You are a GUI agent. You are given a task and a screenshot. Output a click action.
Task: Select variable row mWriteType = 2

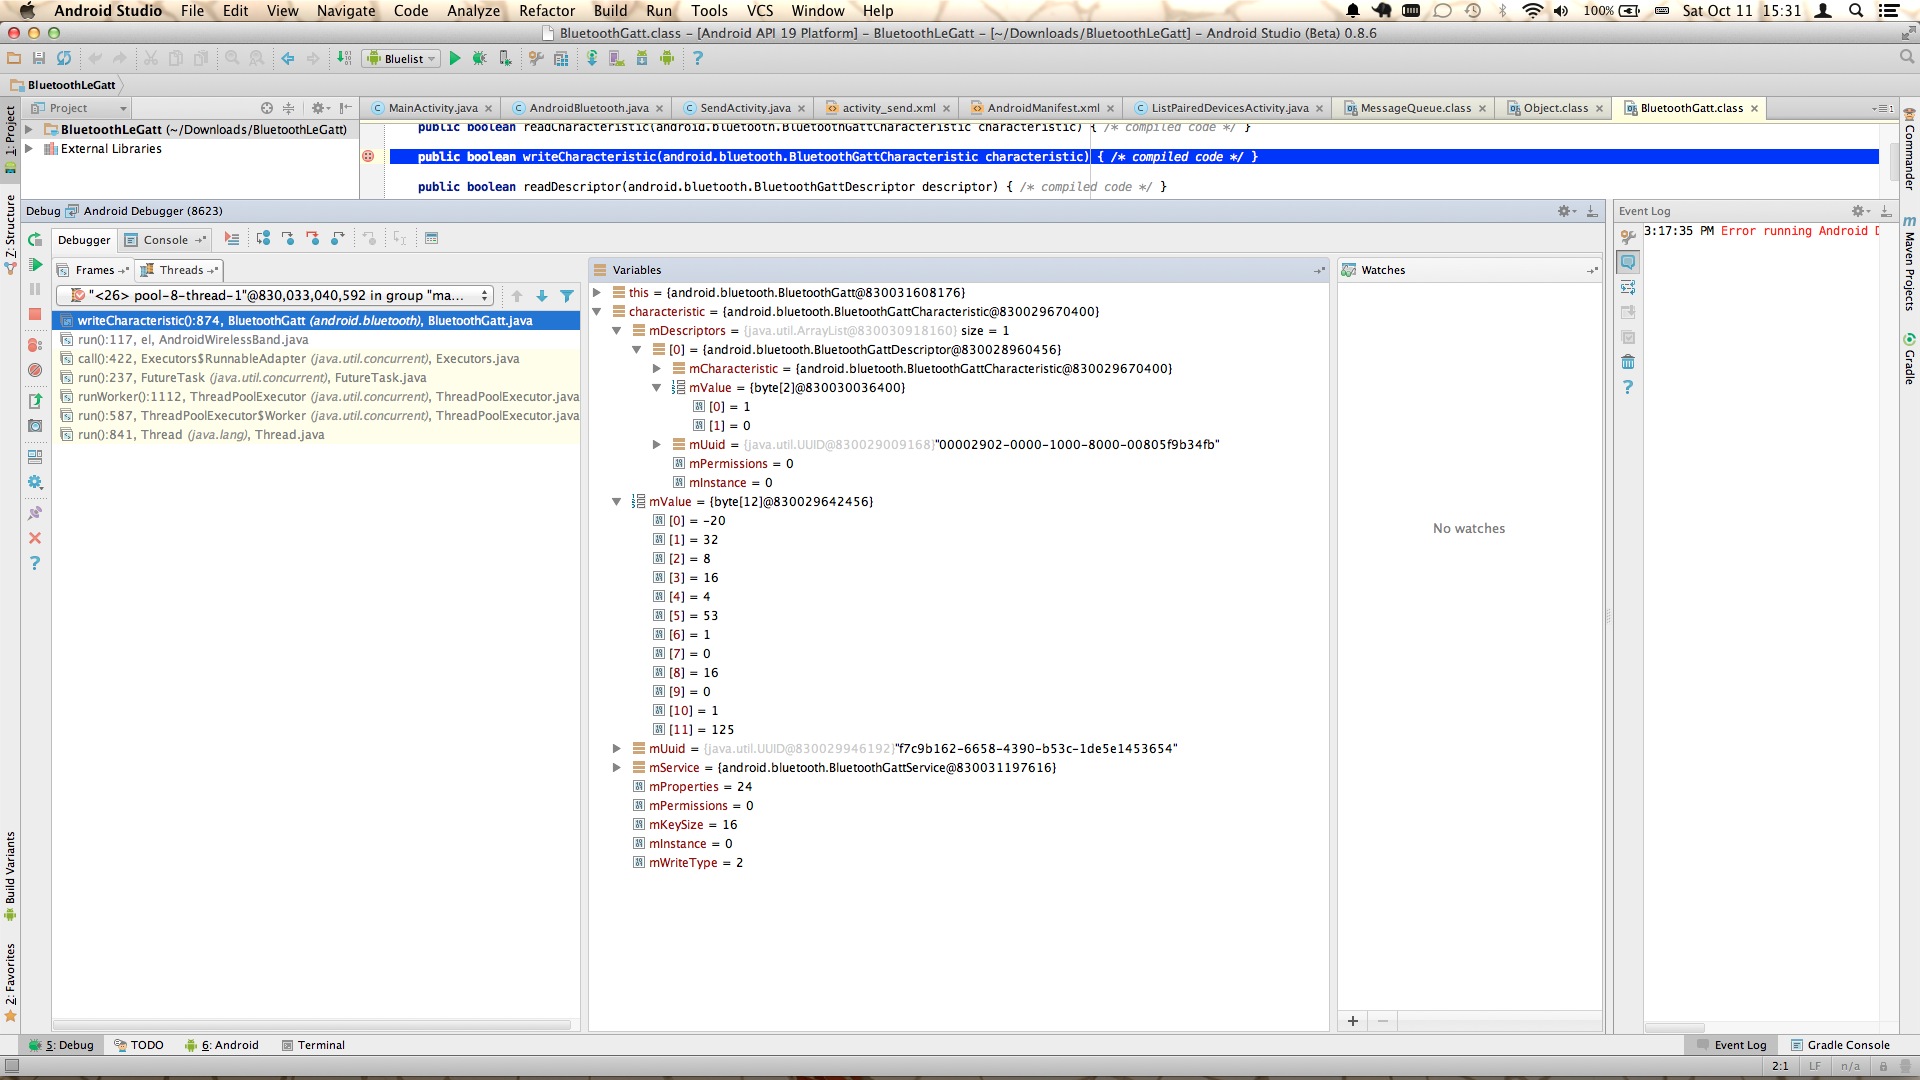[x=696, y=863]
